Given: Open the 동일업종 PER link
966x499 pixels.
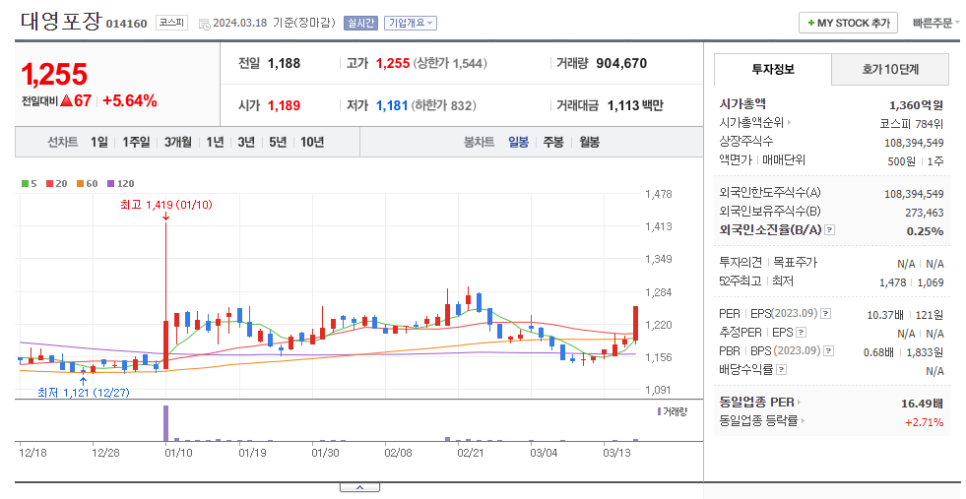Looking at the screenshot, I should point(760,402).
